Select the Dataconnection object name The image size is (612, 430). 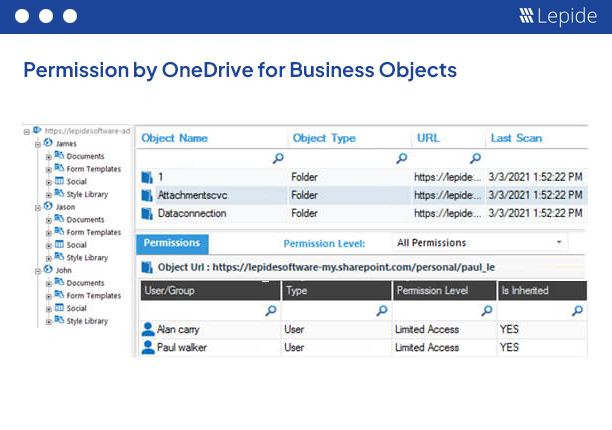tap(192, 213)
